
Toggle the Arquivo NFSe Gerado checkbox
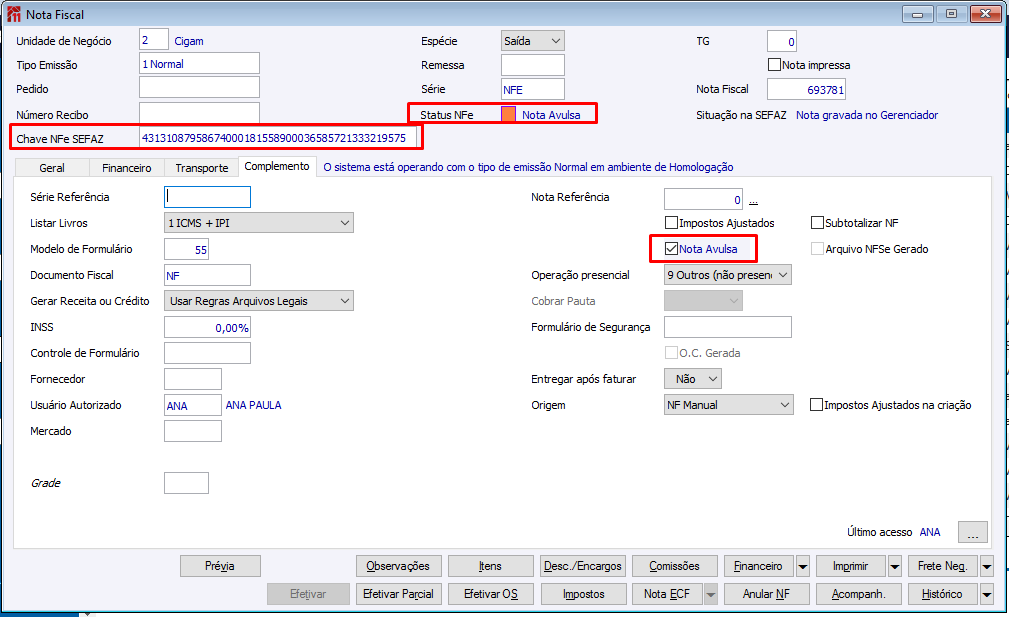[817, 248]
